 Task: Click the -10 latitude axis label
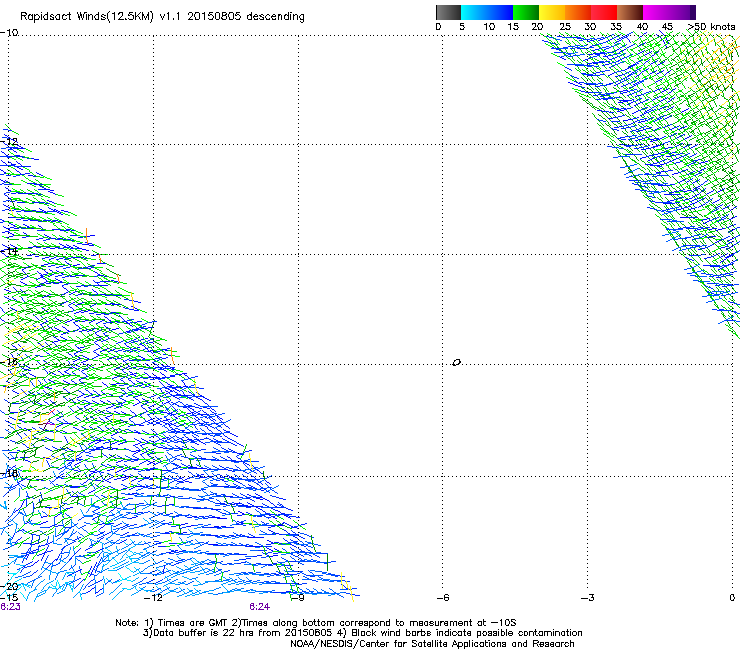point(9,33)
